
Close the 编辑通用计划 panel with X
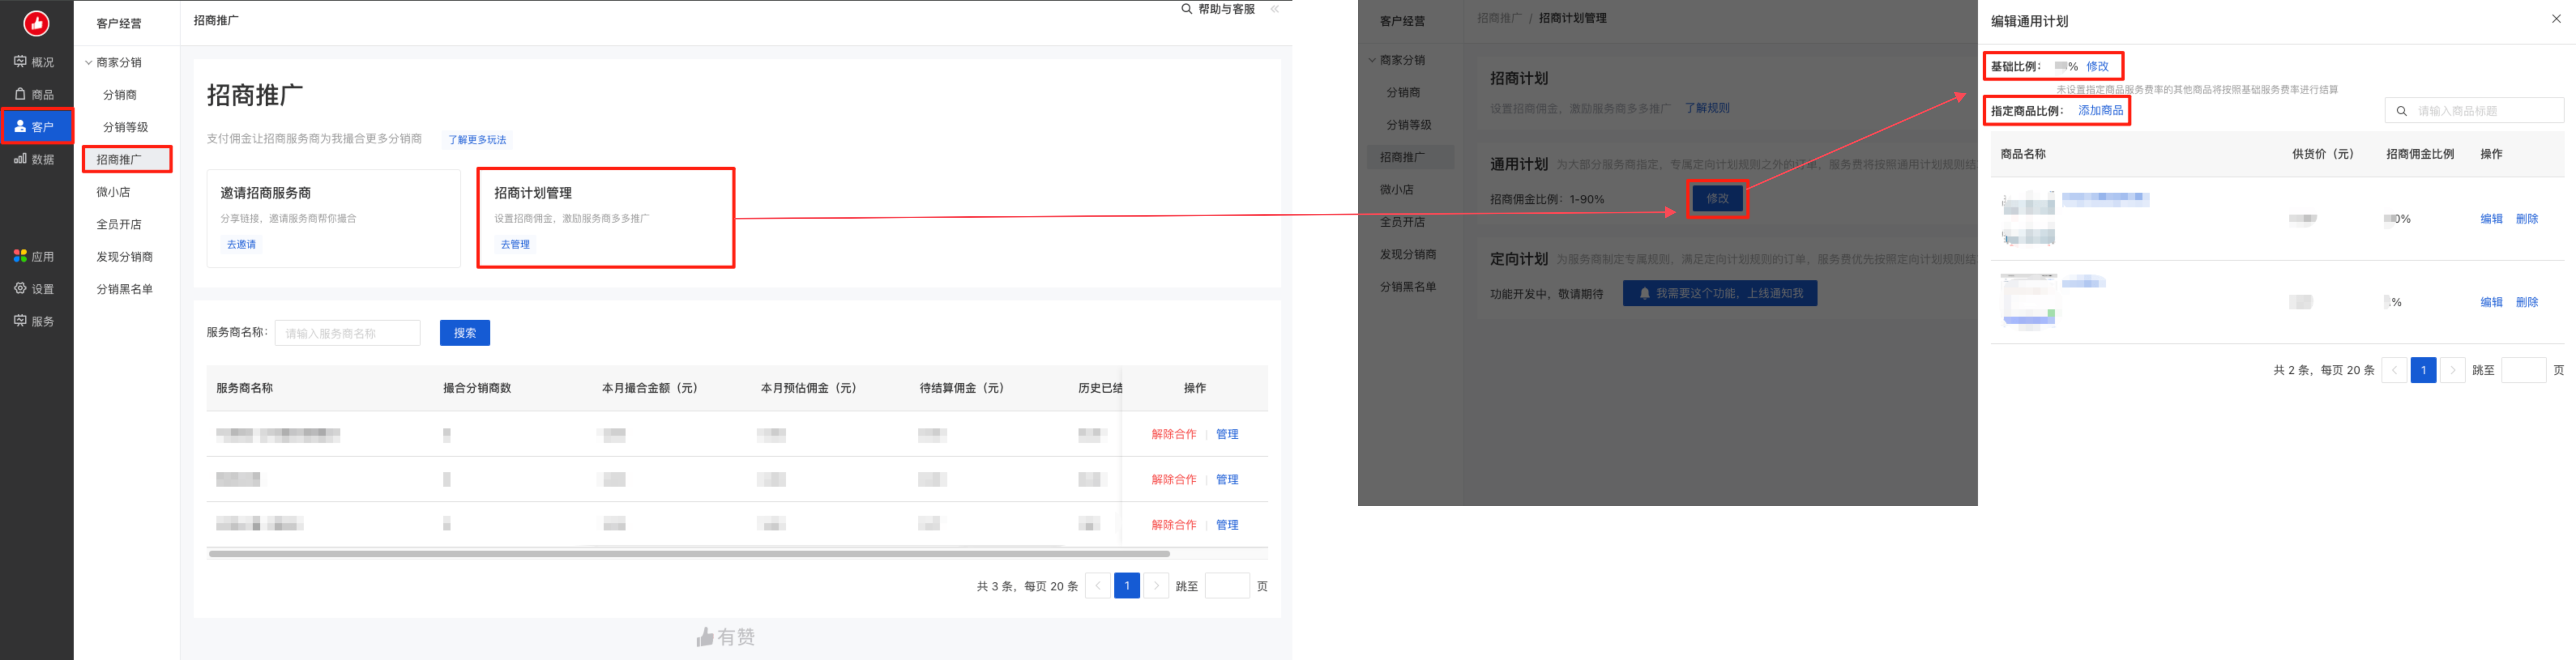[x=2556, y=19]
